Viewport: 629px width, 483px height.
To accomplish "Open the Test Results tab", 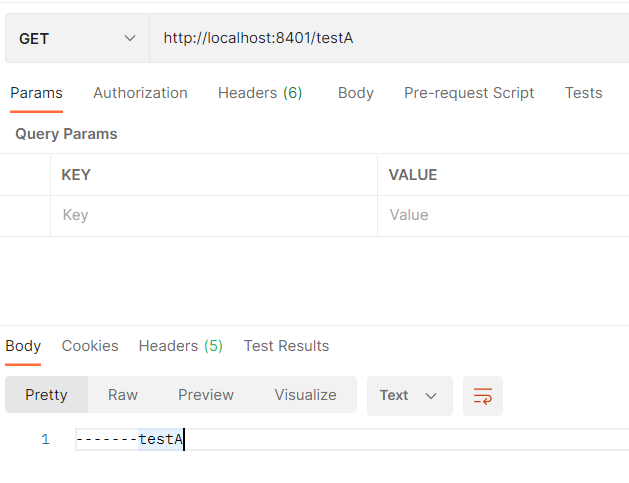I will tap(286, 346).
